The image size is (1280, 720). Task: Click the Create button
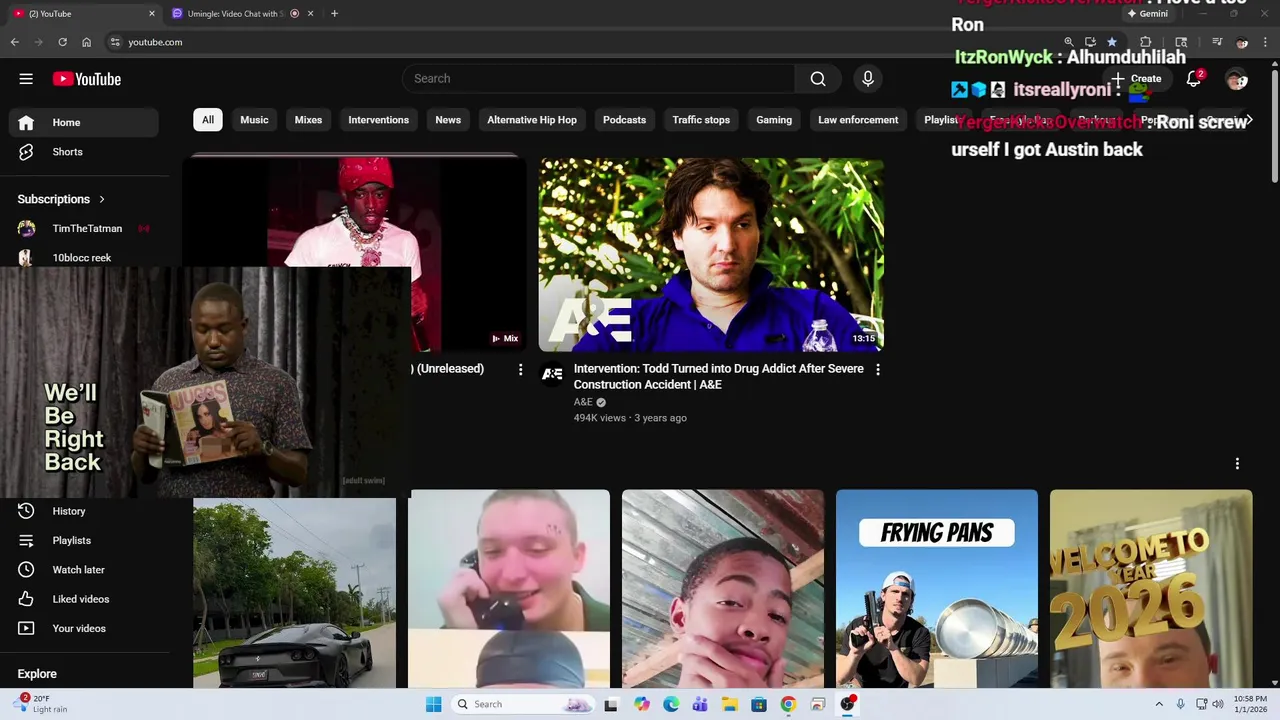point(1136,79)
